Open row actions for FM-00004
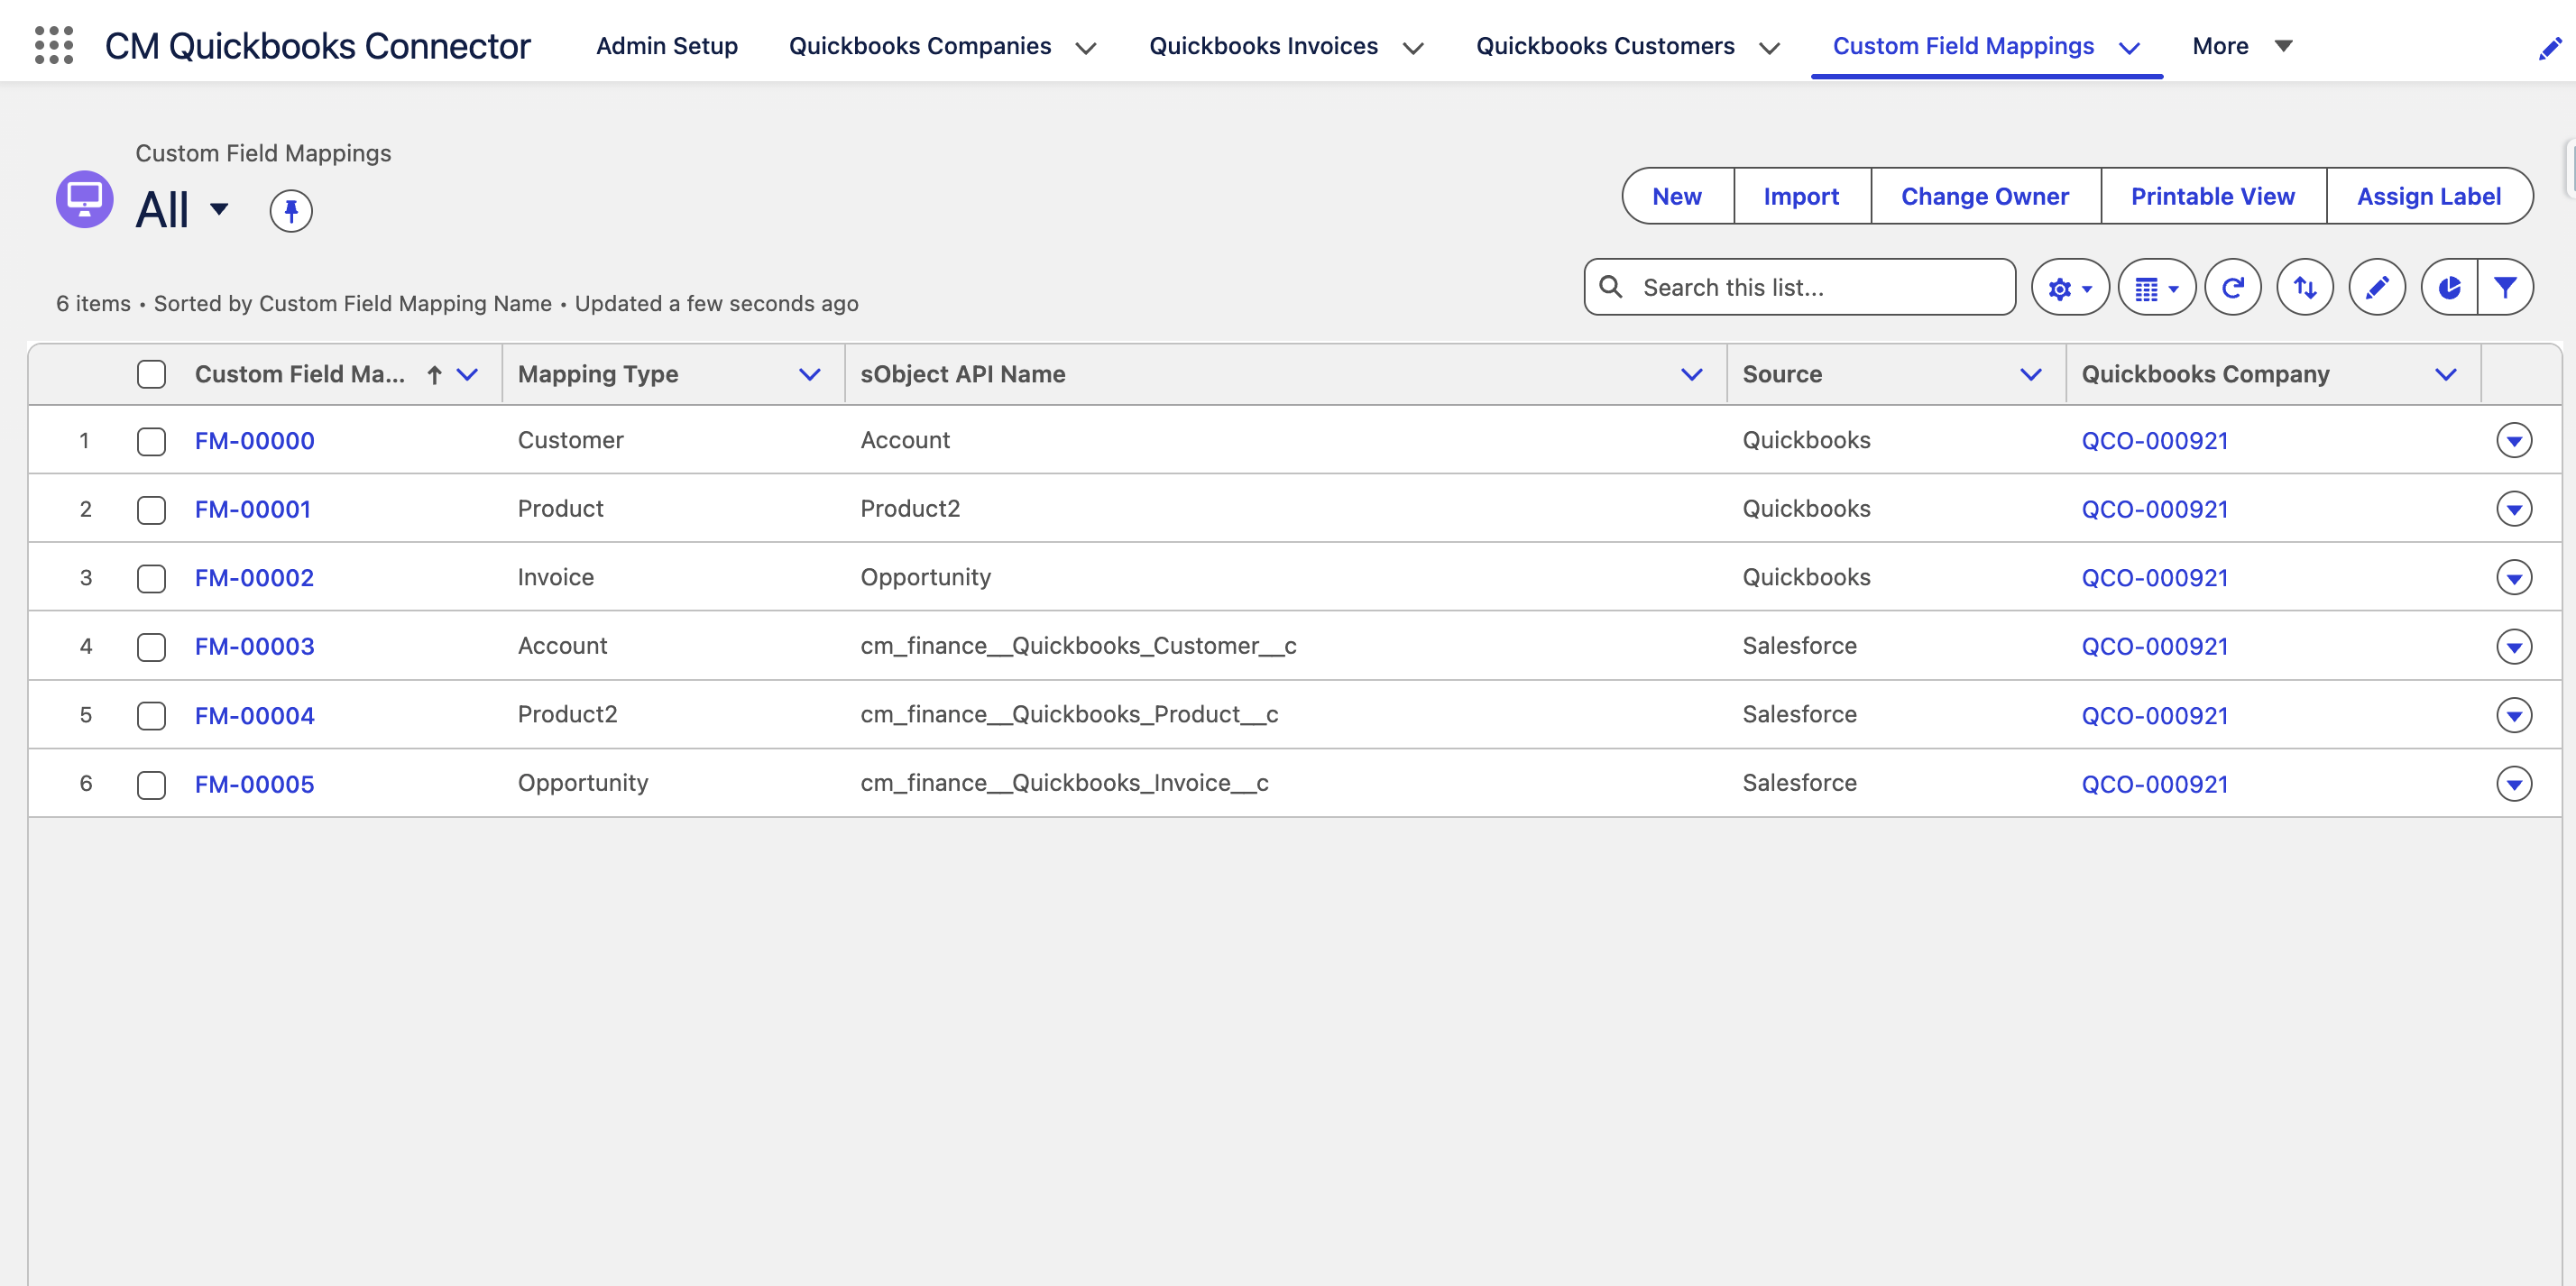This screenshot has height=1286, width=2576. [x=2513, y=715]
